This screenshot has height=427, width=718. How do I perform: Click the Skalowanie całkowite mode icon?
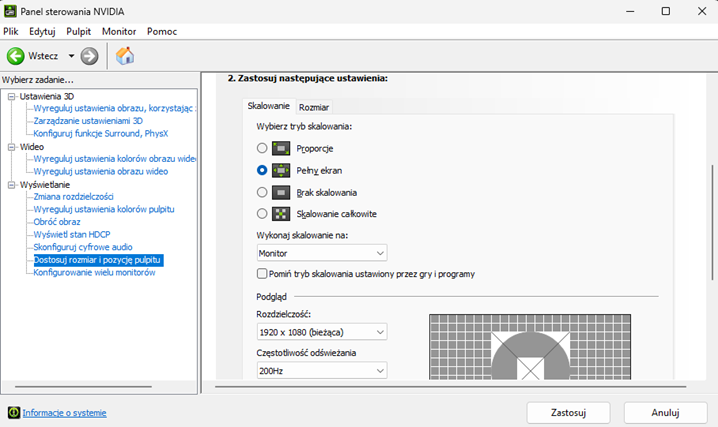(x=281, y=214)
